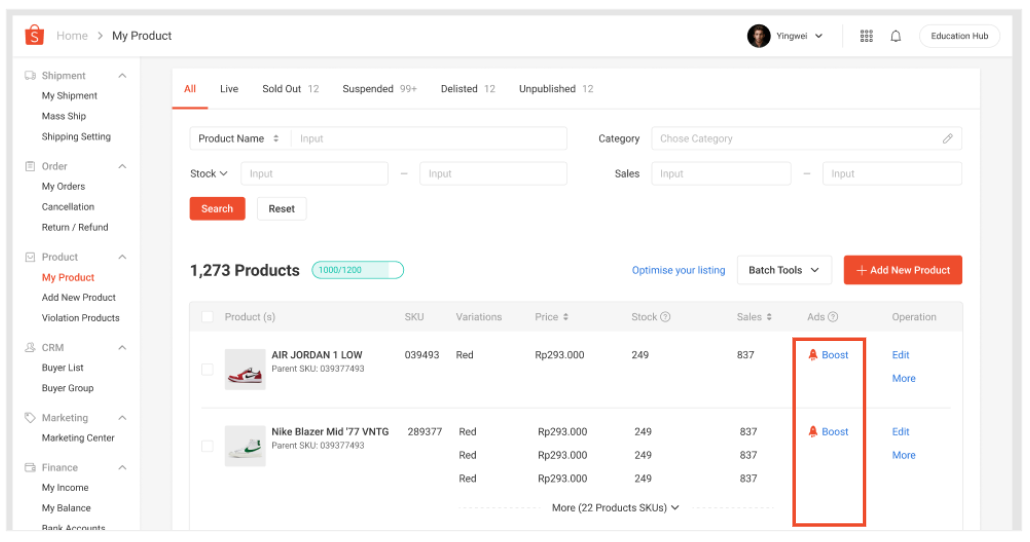Collapse the CRM sidebar section
Viewport: 1030px width, 542px height.
[x=122, y=348]
